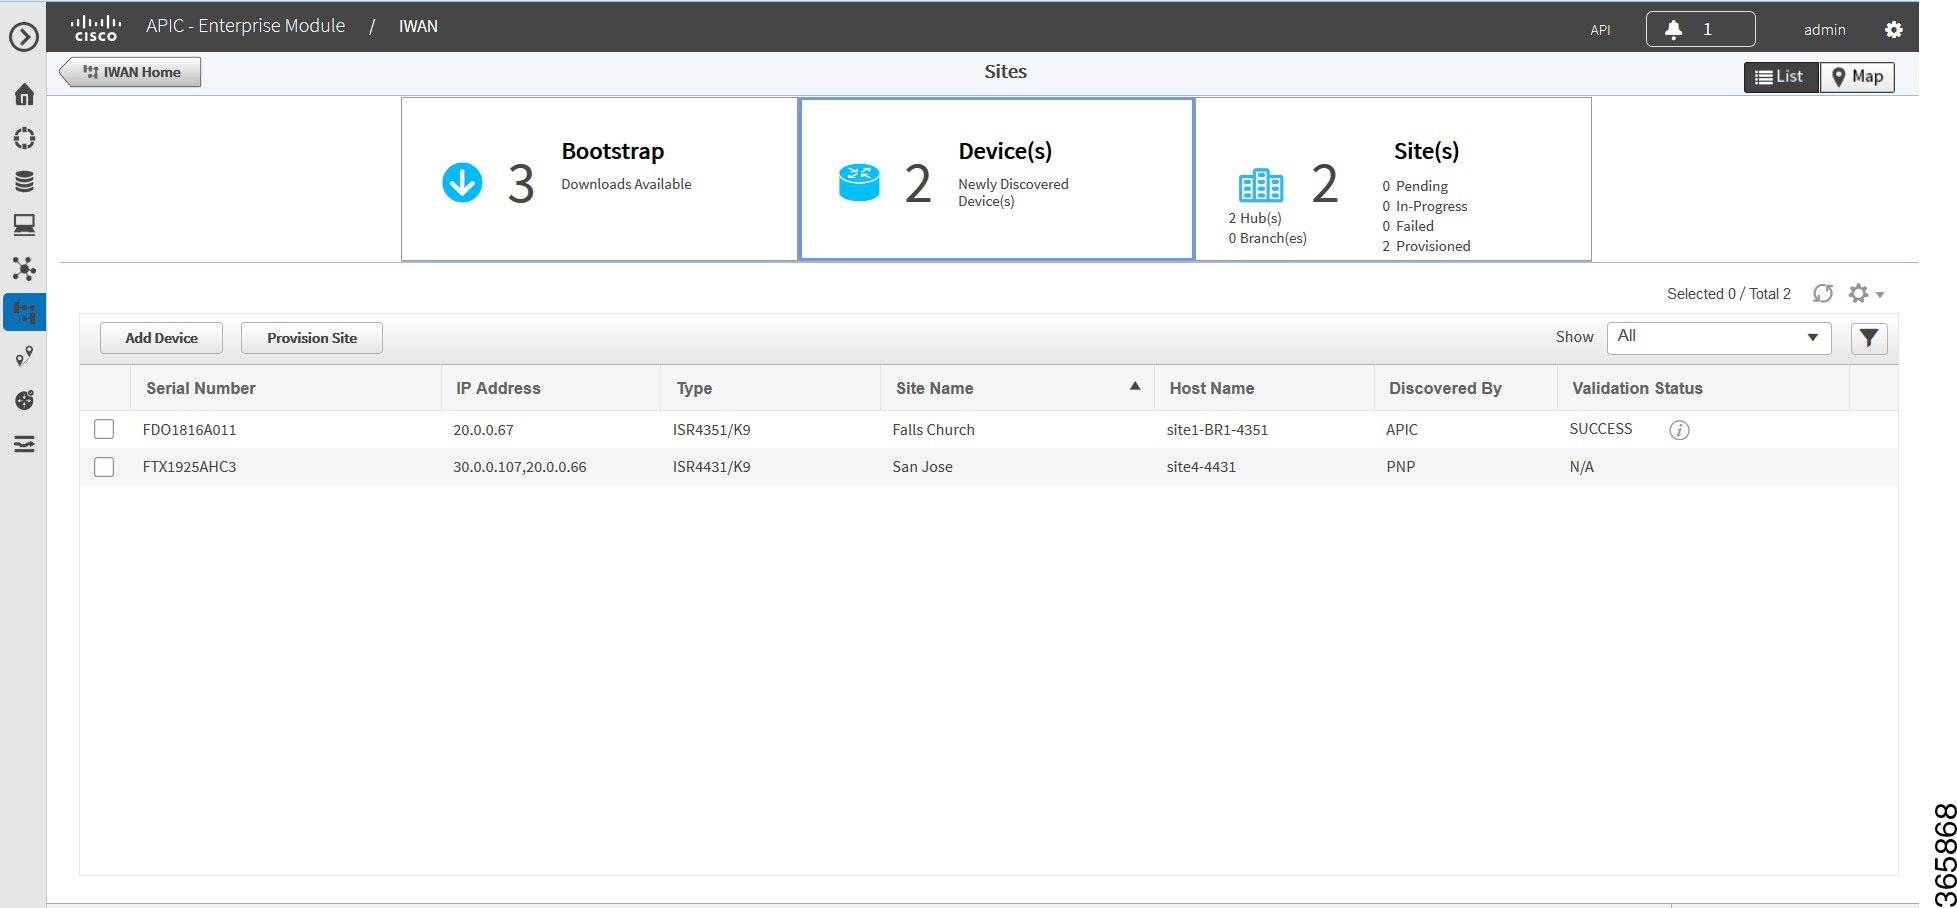This screenshot has height=908, width=1957.
Task: Open the Home icon in sidebar
Action: (24, 94)
